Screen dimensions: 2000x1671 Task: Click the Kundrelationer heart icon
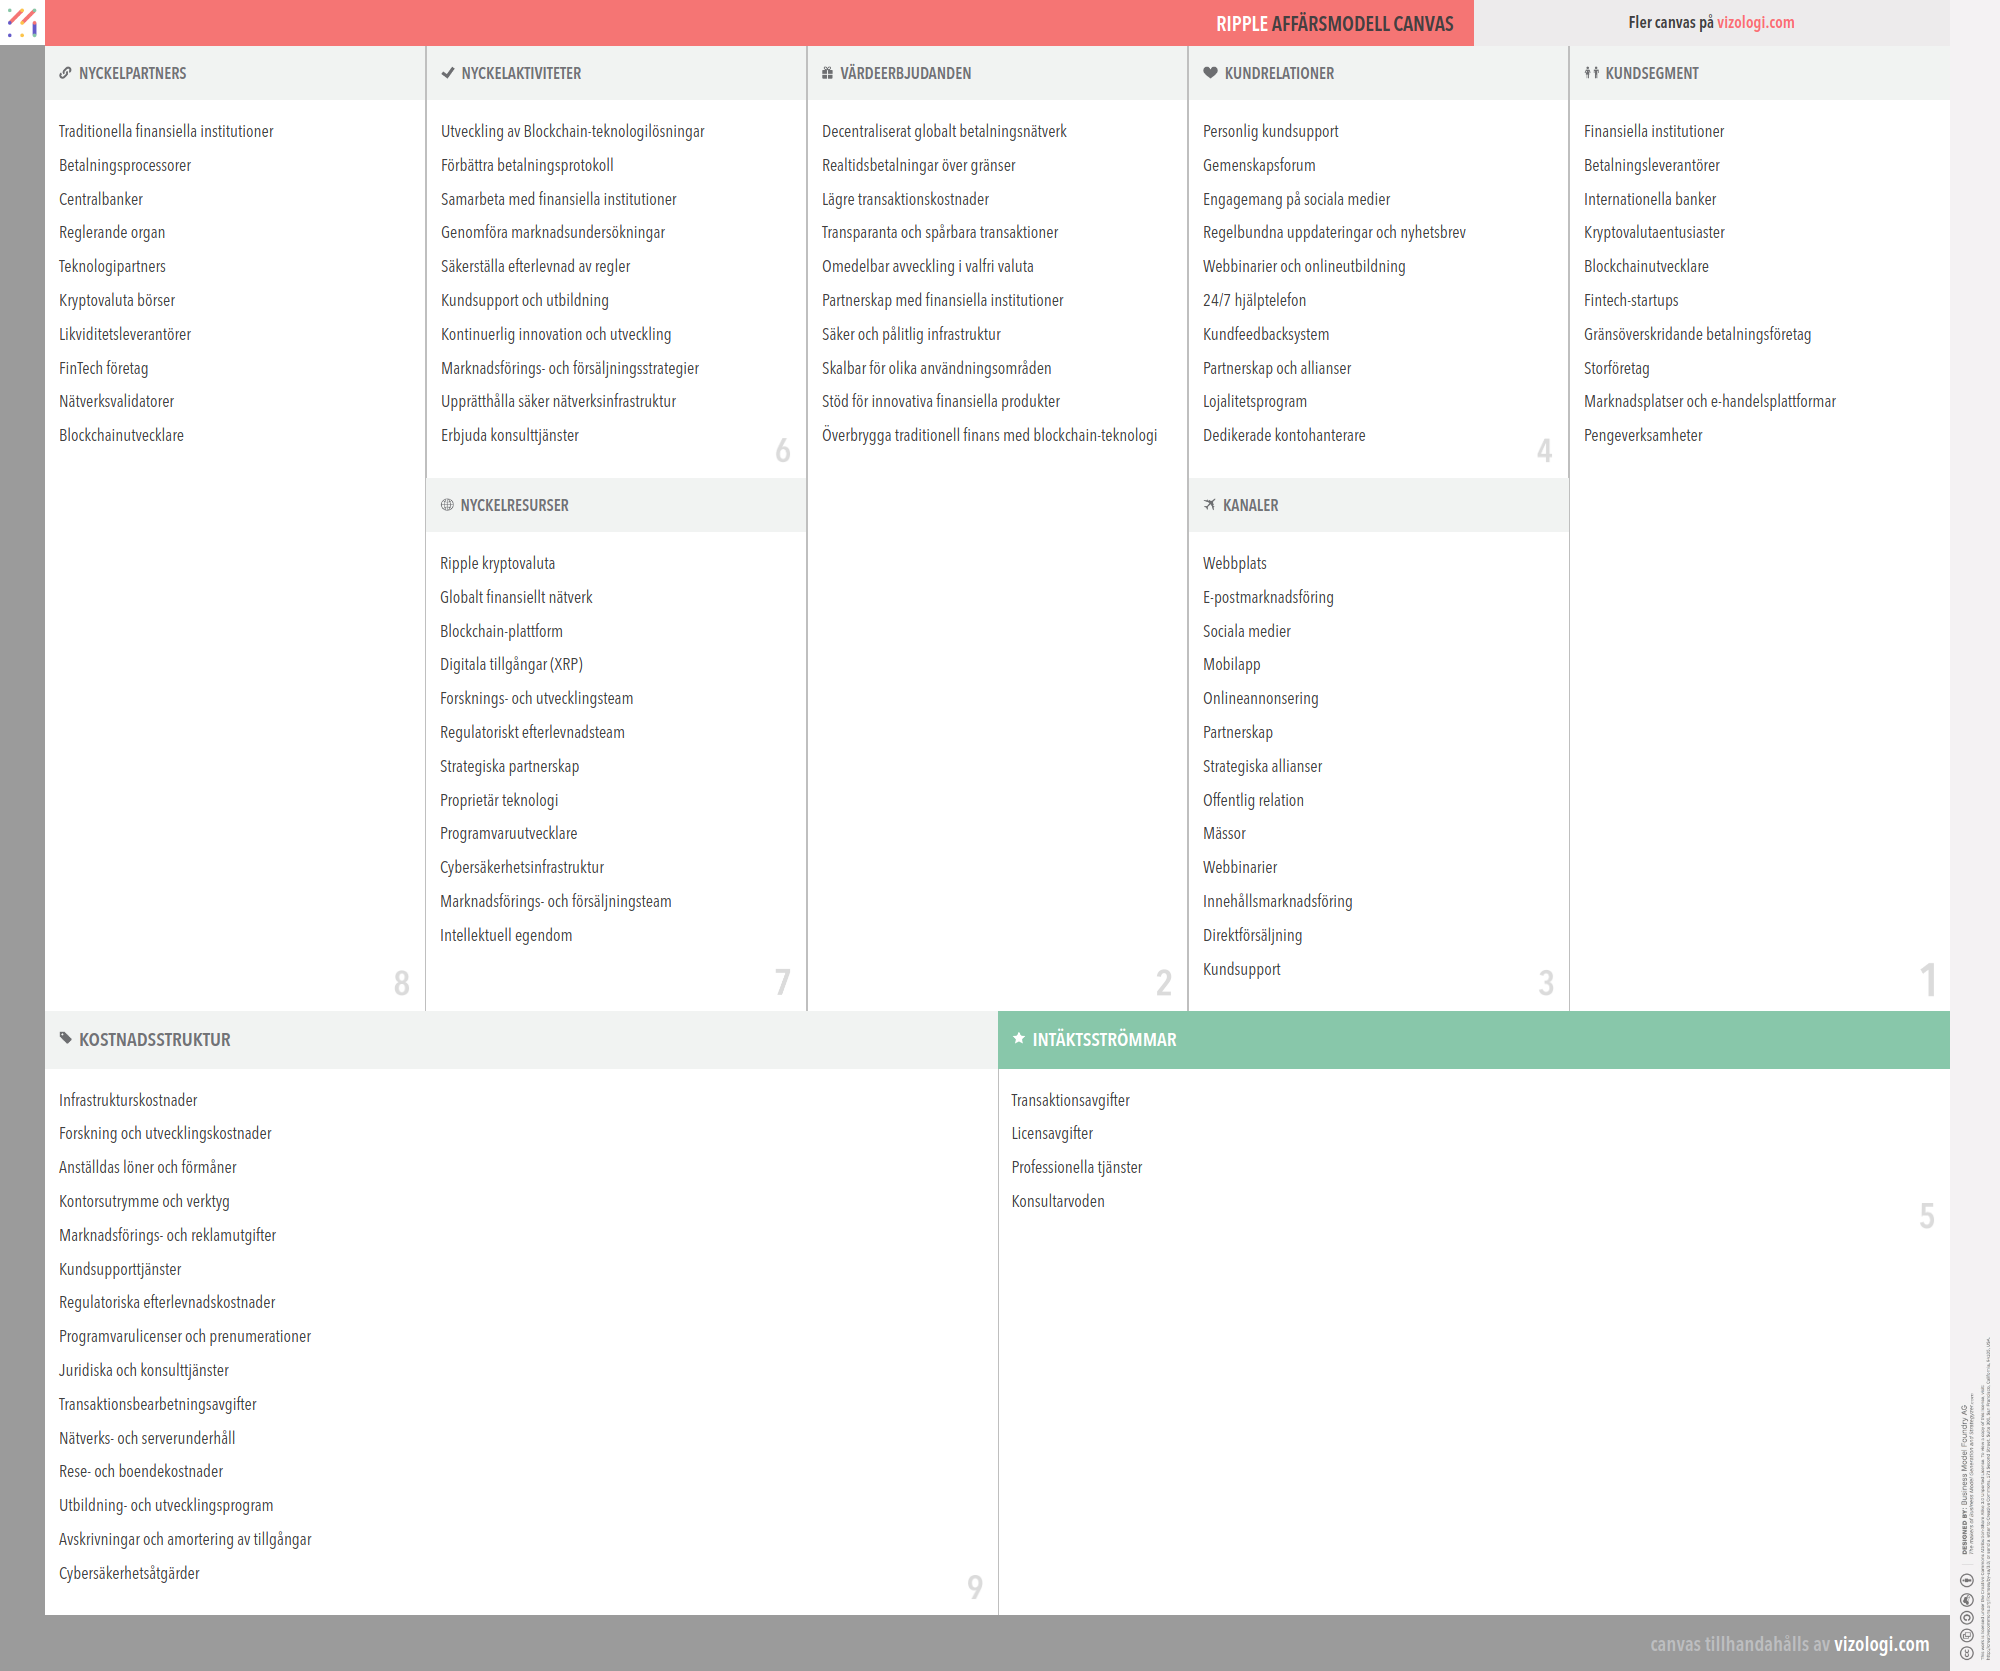point(1210,73)
